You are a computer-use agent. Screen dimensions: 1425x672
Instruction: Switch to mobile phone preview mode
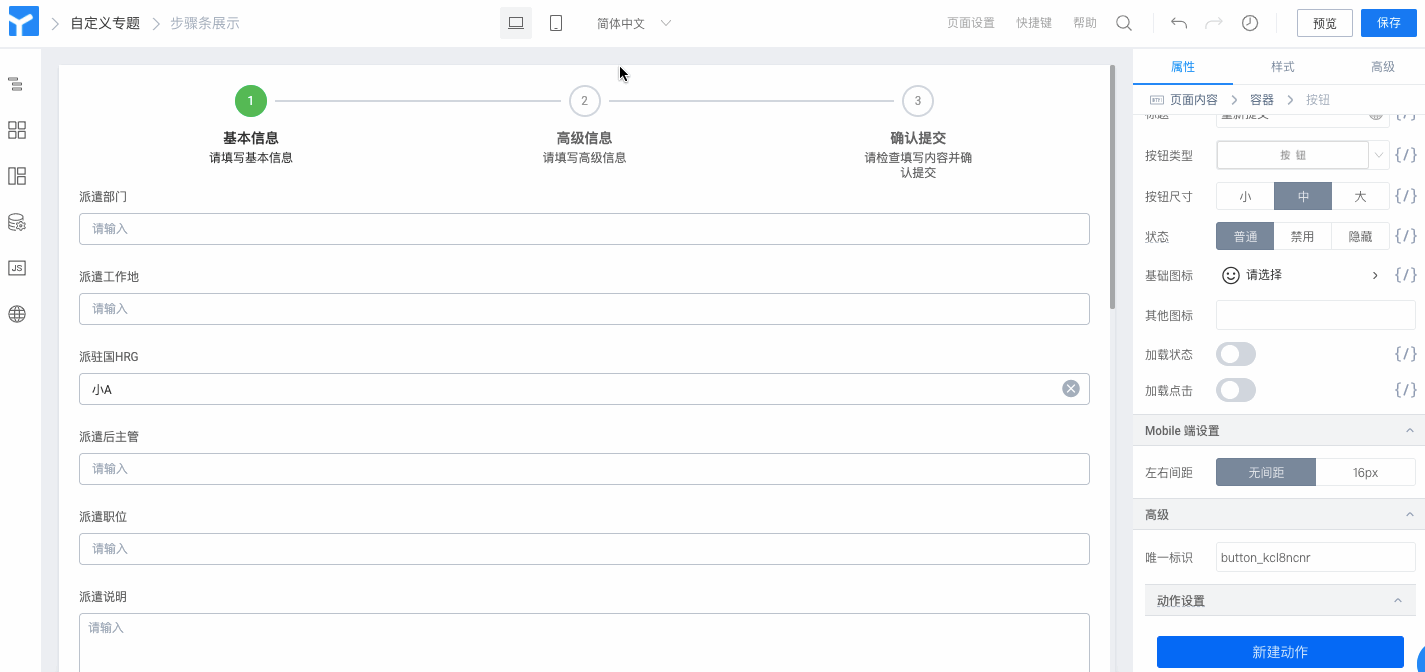coord(556,23)
